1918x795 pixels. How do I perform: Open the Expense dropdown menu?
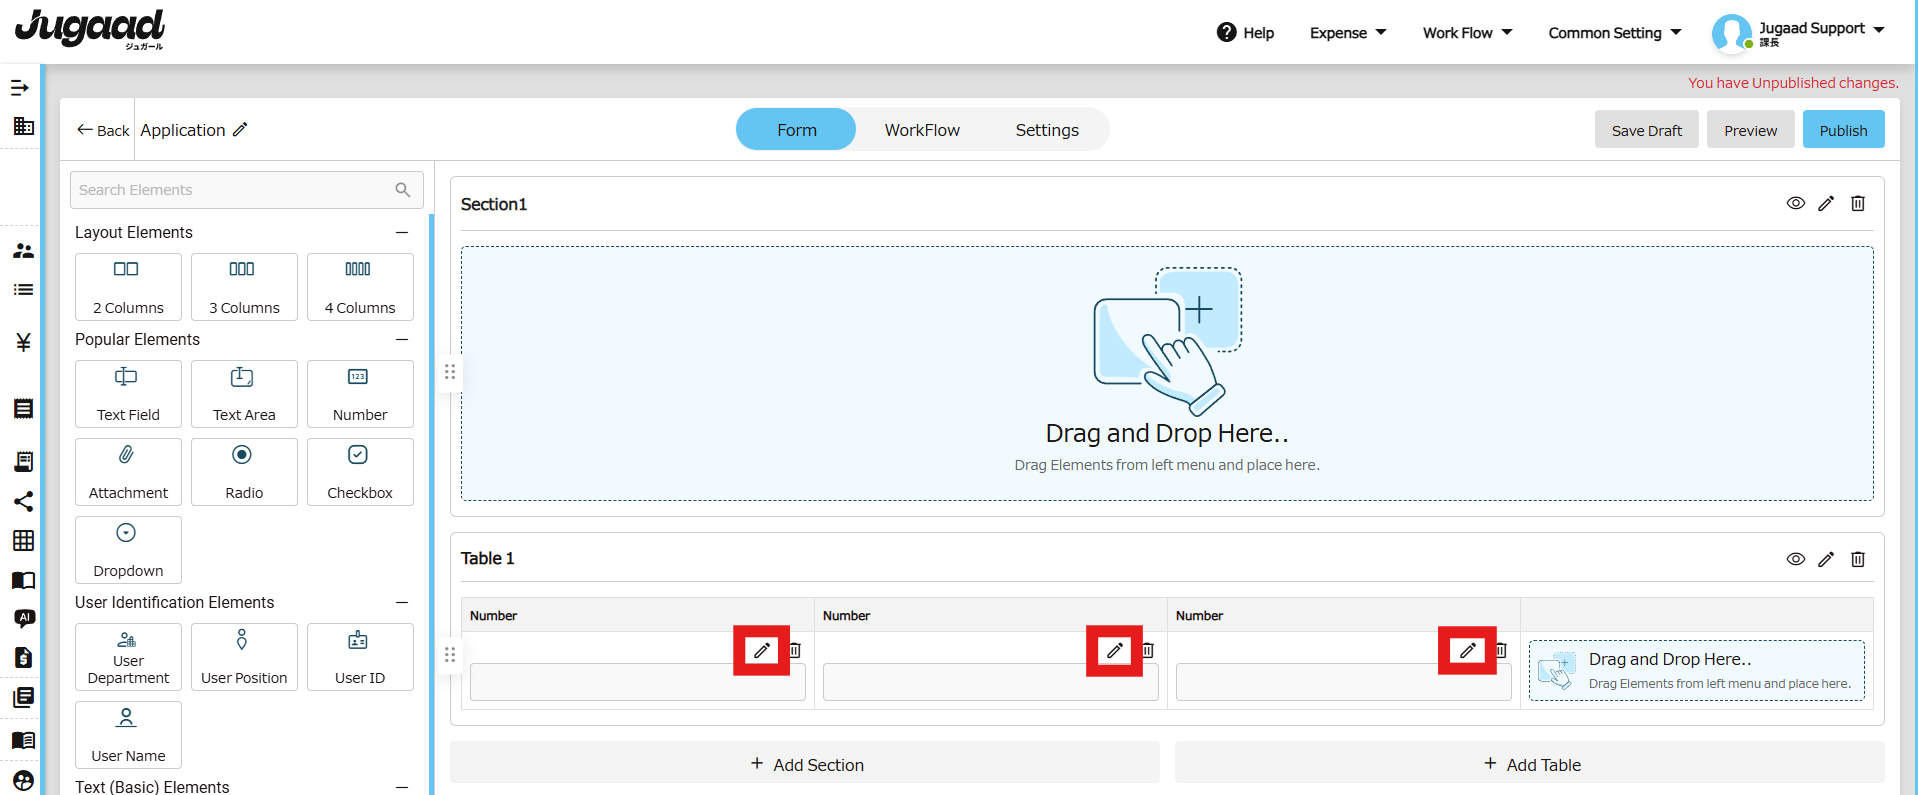[1347, 33]
